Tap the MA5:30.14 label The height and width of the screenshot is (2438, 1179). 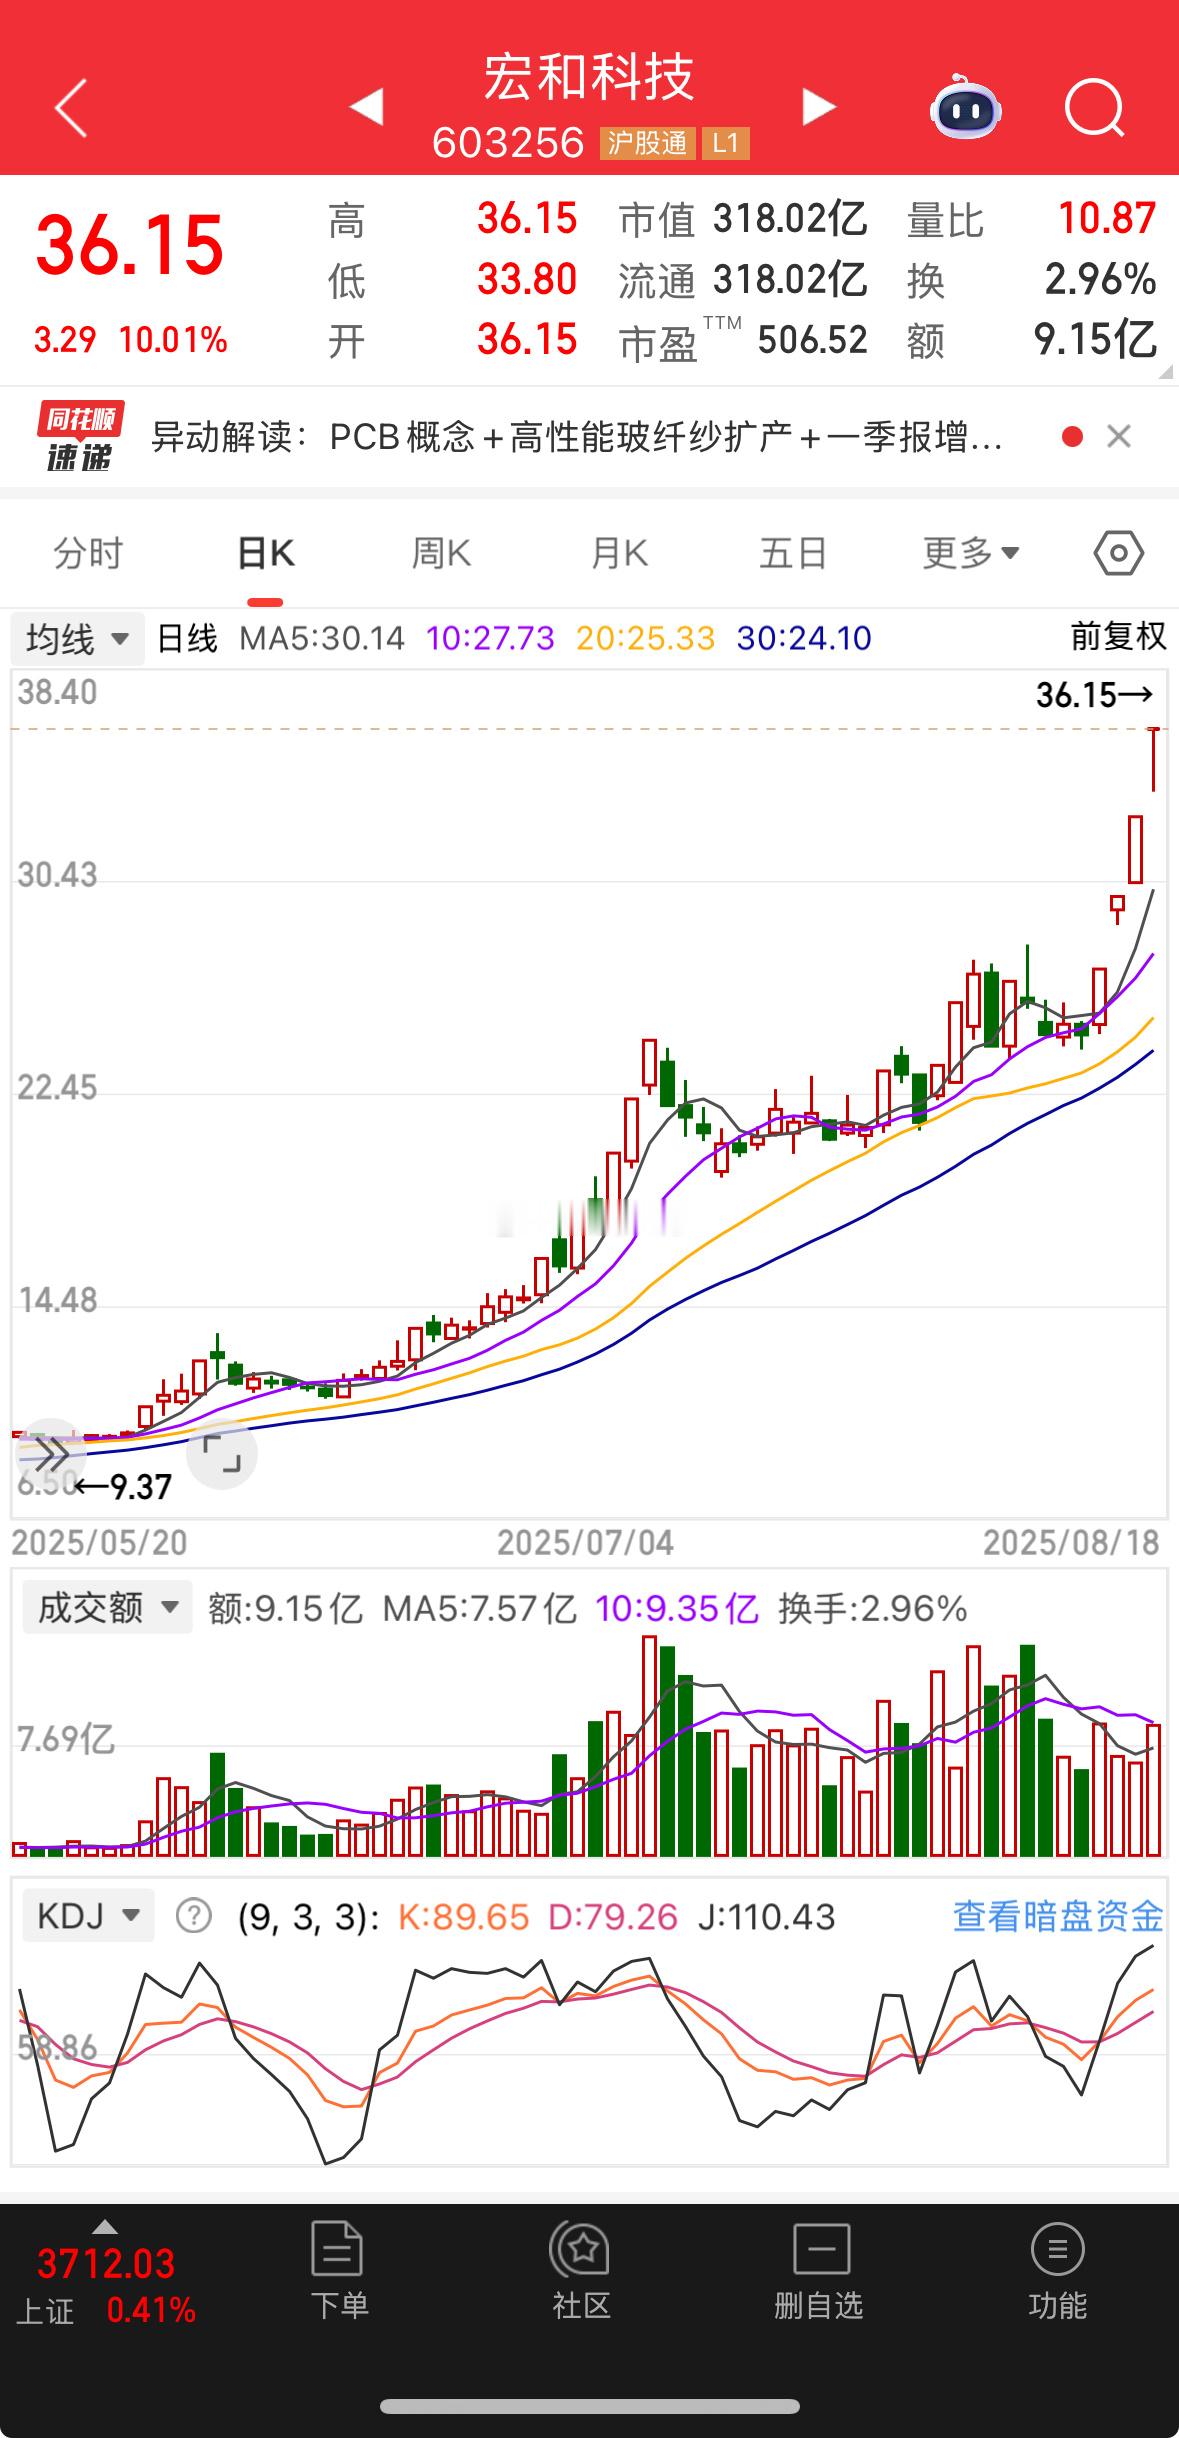point(322,638)
